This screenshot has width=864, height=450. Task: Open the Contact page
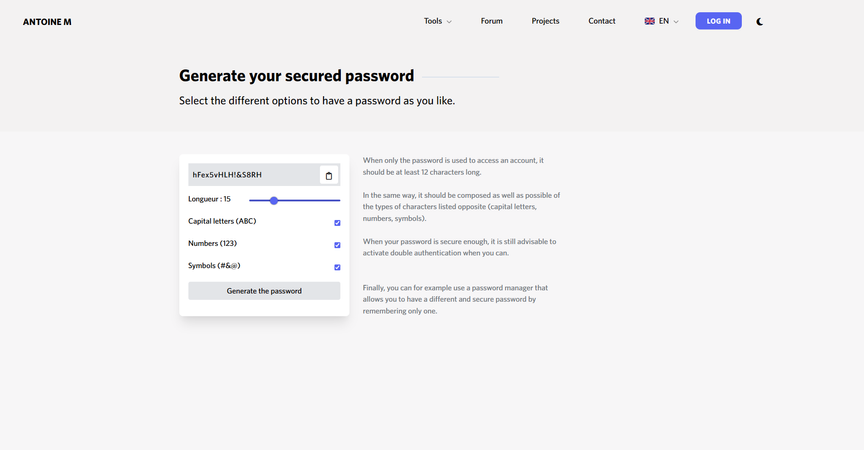(x=602, y=21)
